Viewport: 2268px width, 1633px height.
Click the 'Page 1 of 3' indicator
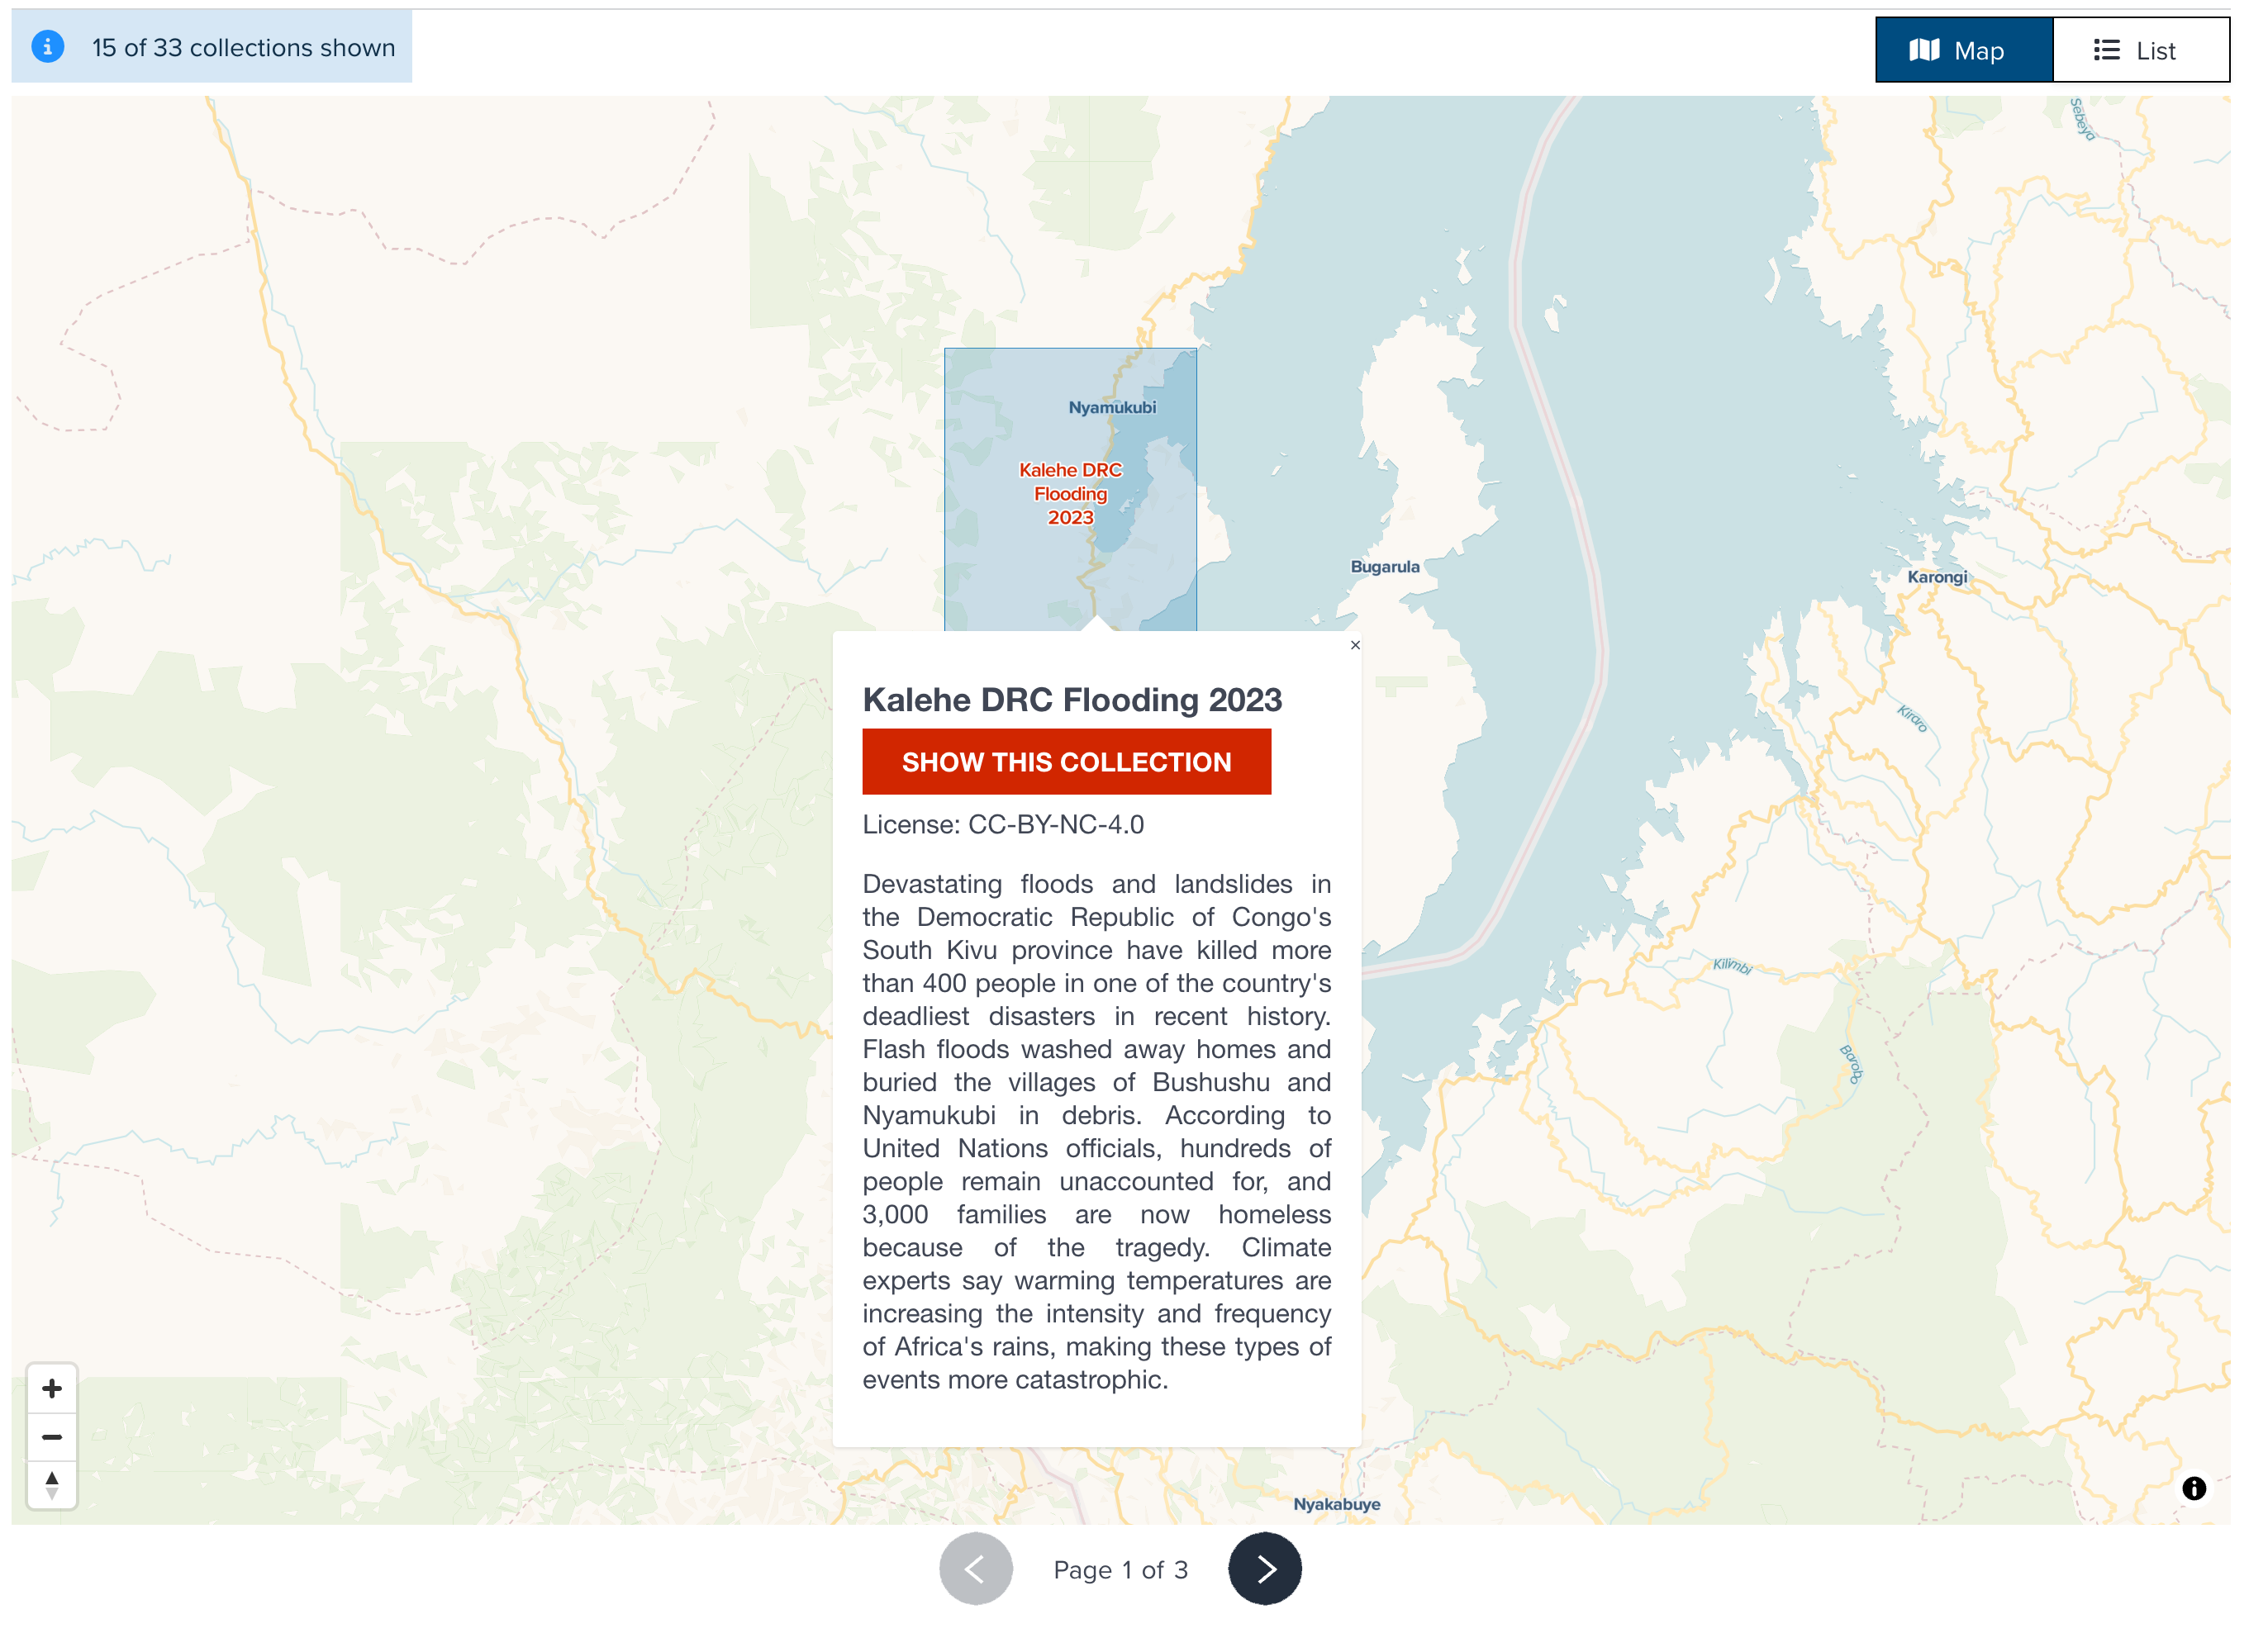[1120, 1570]
